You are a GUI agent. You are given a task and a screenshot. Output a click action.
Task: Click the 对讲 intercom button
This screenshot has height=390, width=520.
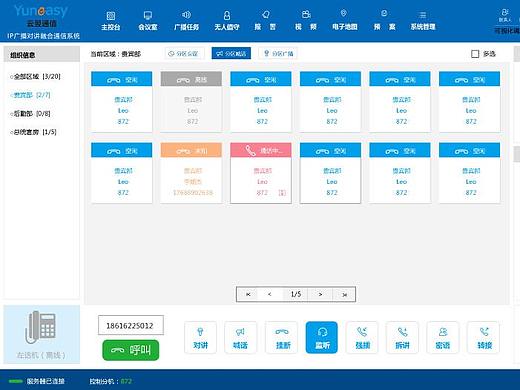pyautogui.click(x=200, y=338)
